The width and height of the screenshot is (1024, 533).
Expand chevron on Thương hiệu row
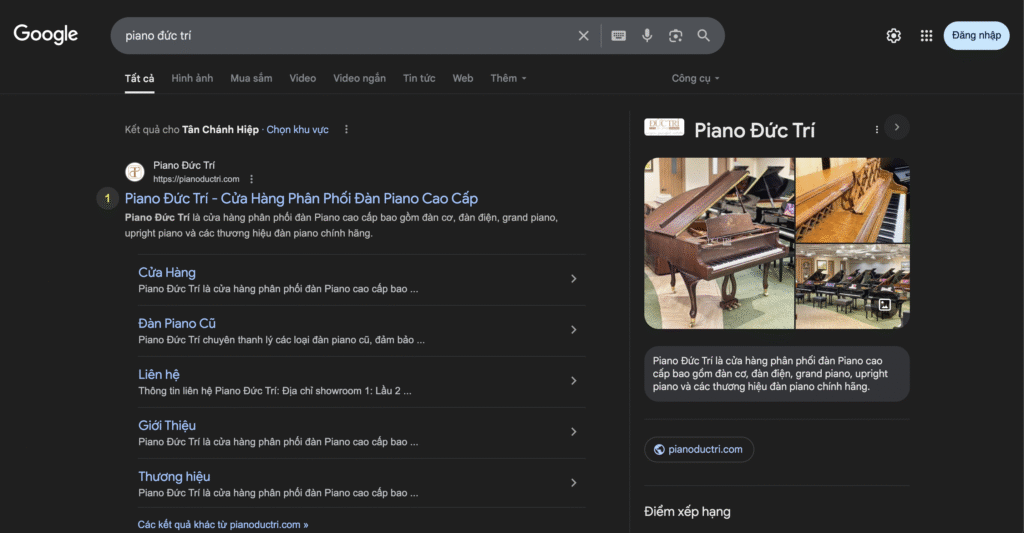(x=573, y=483)
